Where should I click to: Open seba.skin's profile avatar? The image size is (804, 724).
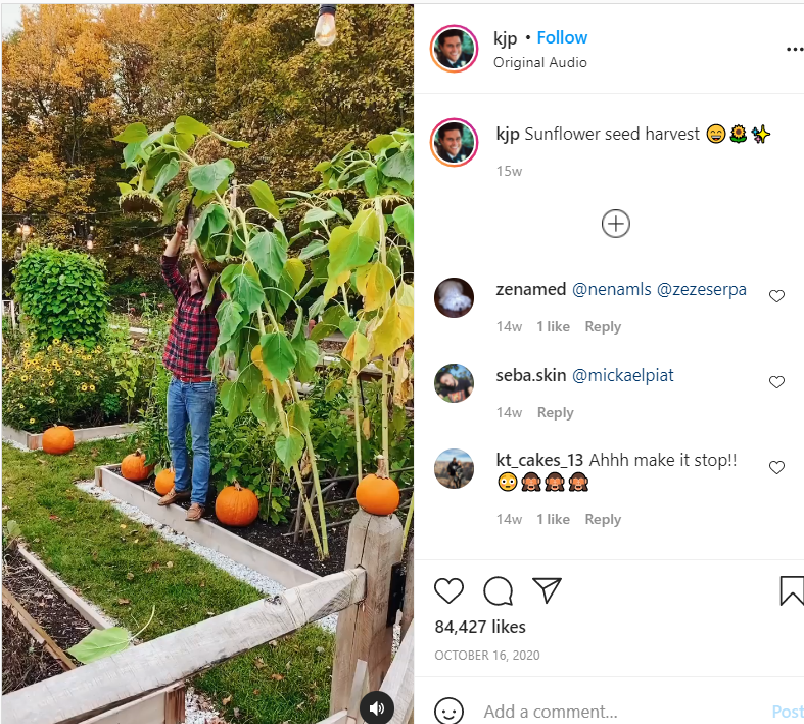[x=455, y=383]
